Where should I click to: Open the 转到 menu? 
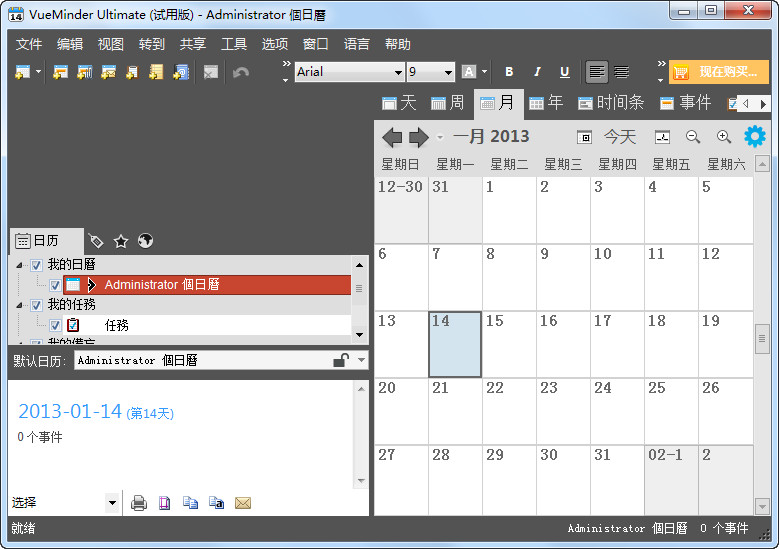(152, 44)
